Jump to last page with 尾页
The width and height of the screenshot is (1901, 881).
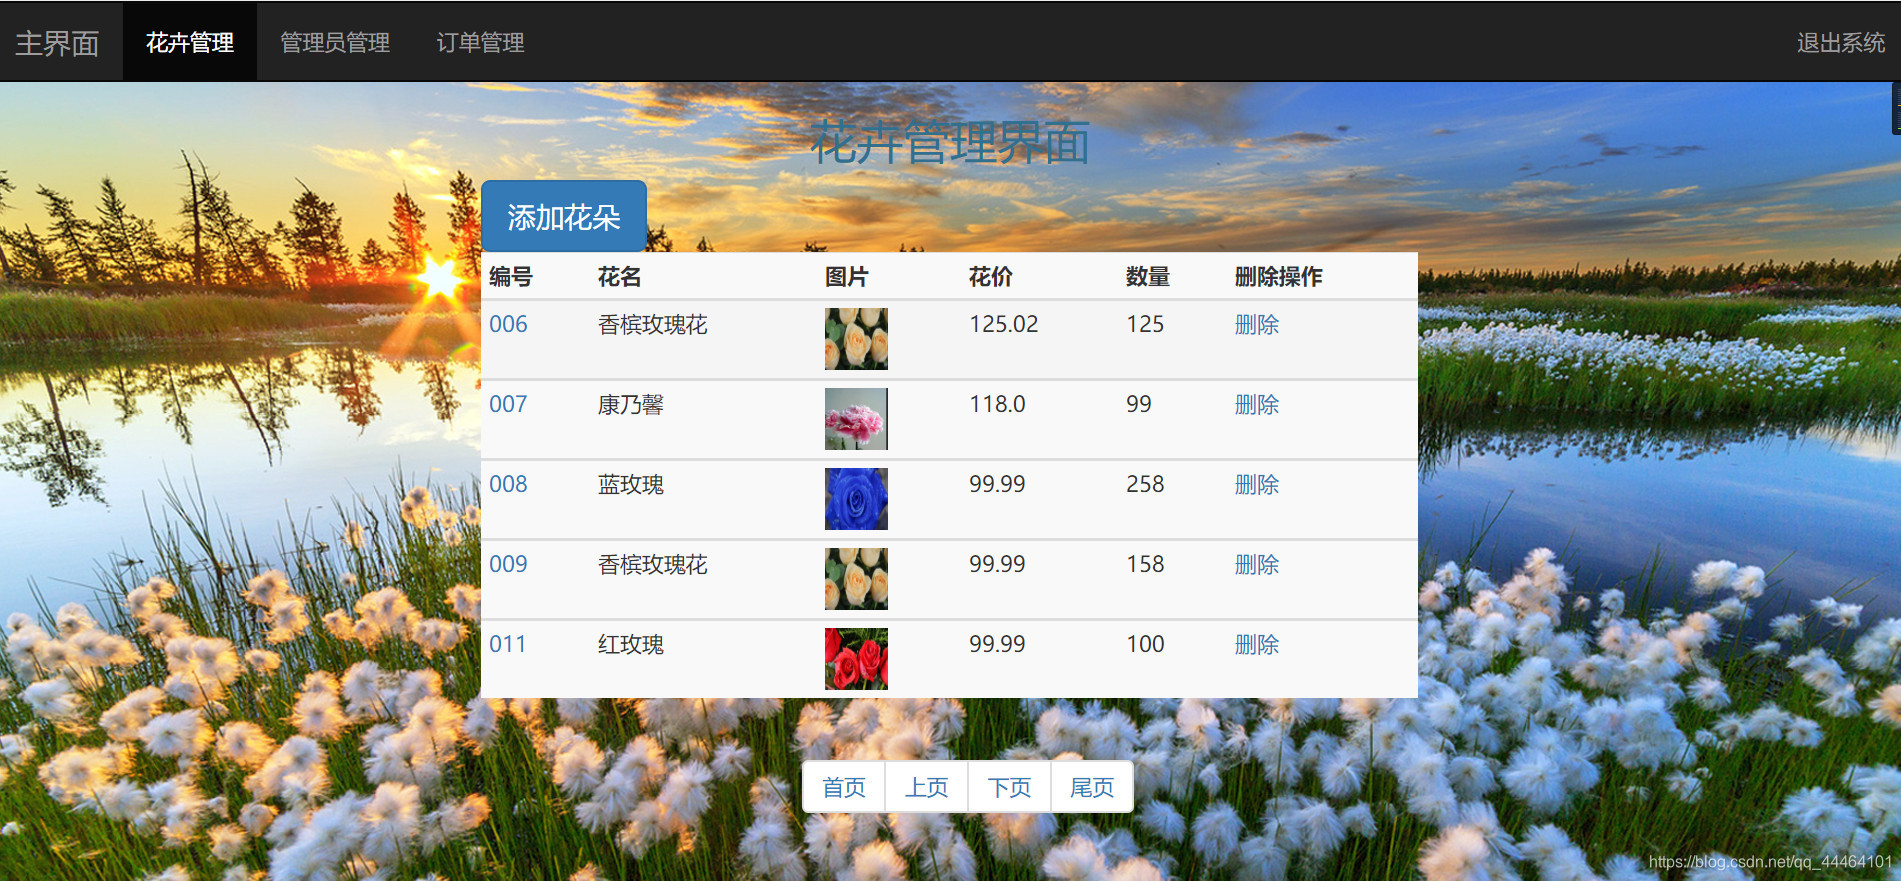(x=1092, y=787)
